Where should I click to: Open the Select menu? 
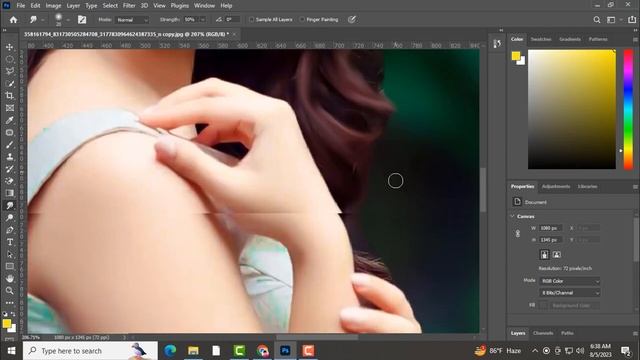[110, 6]
